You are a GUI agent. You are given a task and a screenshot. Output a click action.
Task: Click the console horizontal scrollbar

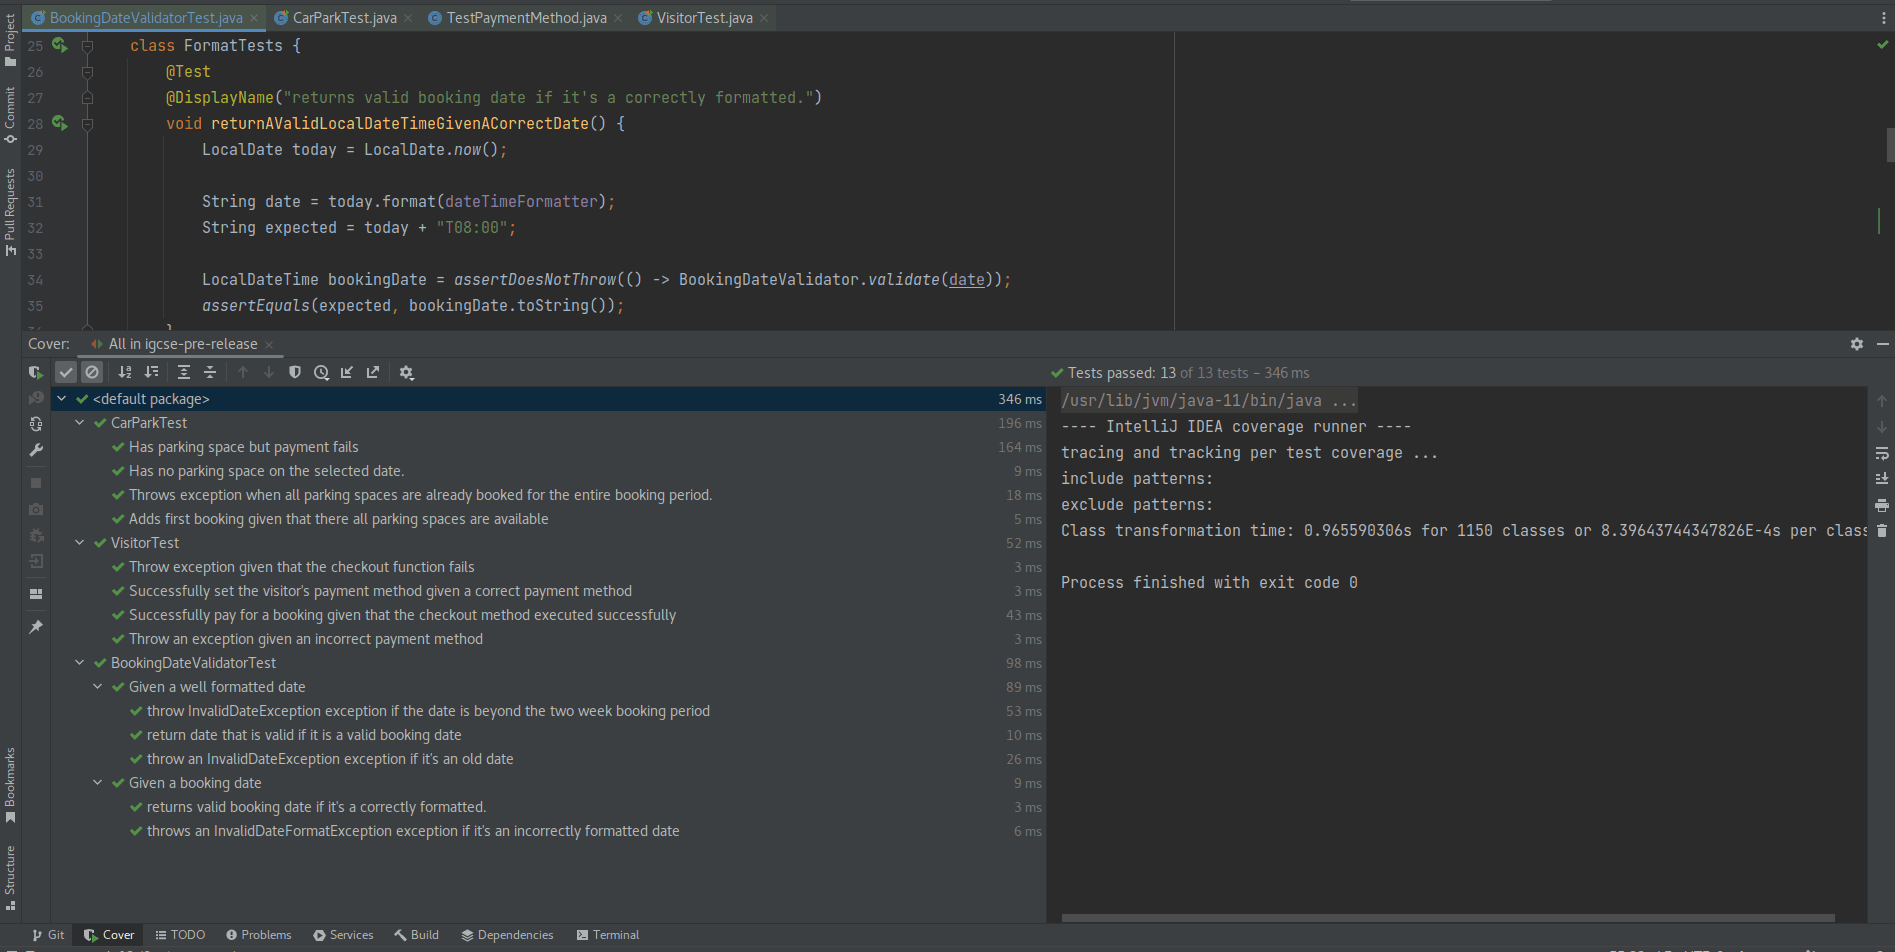tap(1447, 917)
